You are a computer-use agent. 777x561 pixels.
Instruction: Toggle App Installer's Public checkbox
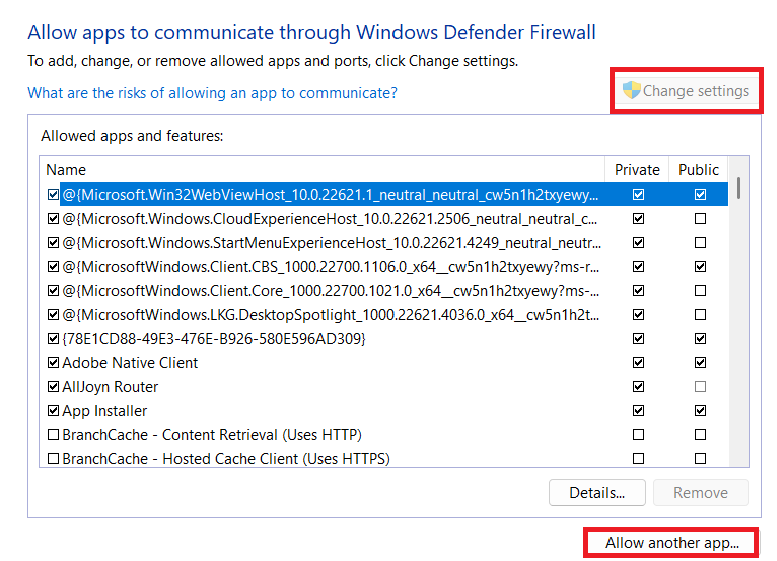700,411
